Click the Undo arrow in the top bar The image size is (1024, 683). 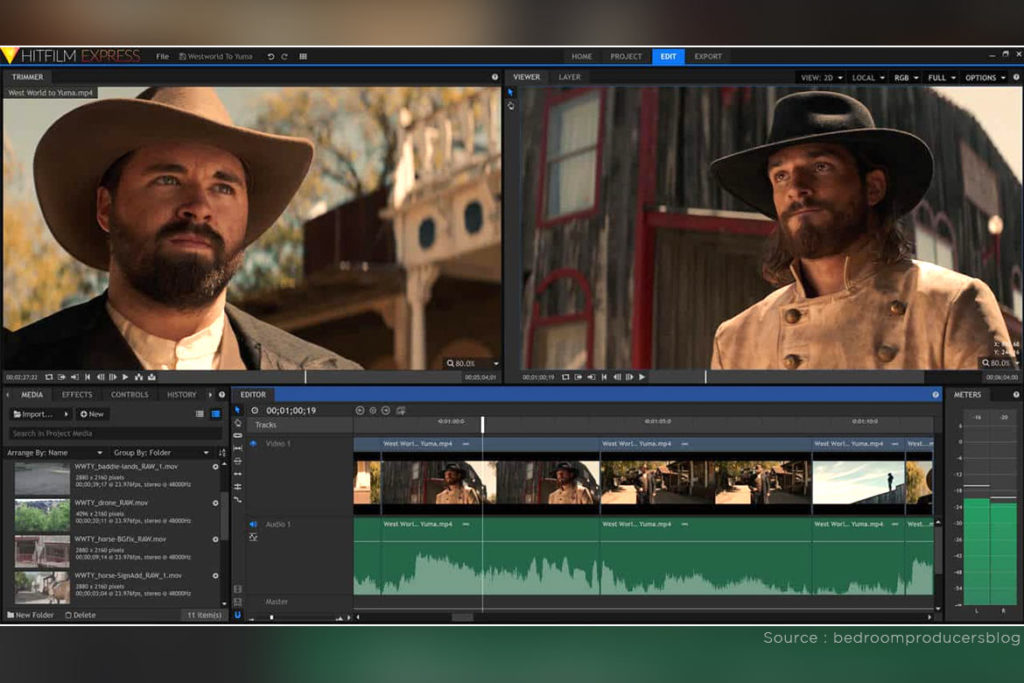point(270,57)
